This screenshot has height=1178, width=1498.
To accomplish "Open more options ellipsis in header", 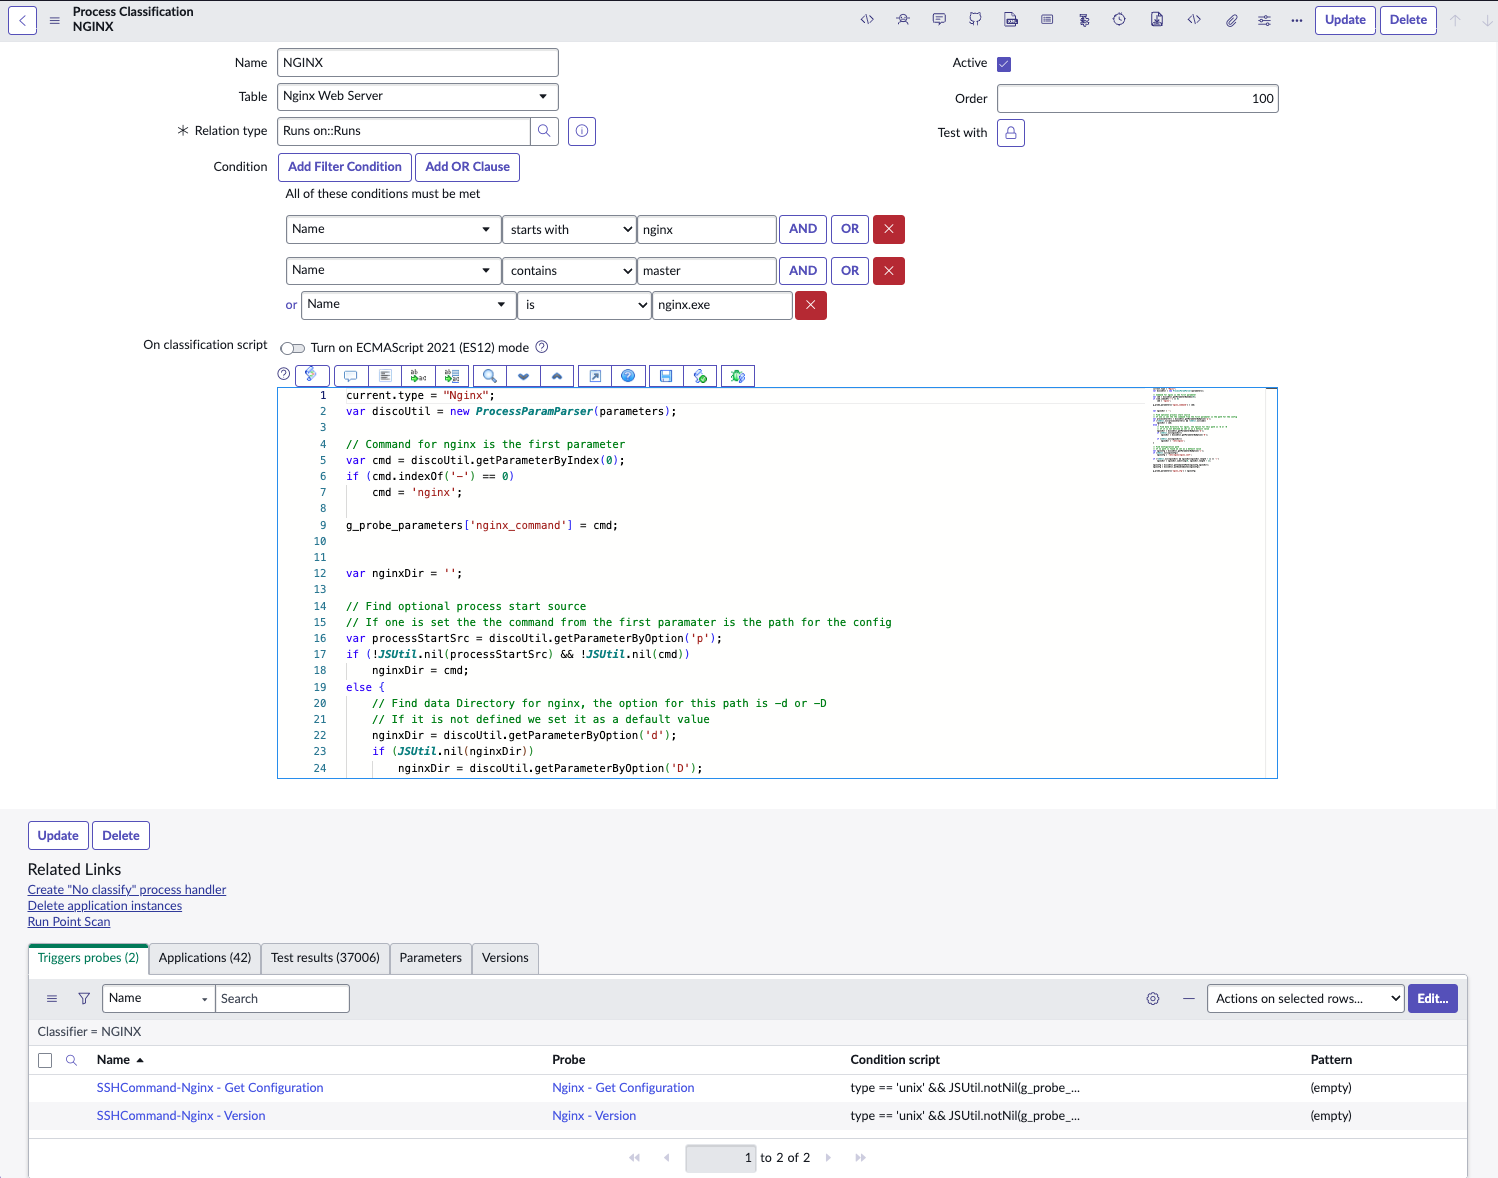I will point(1297,20).
